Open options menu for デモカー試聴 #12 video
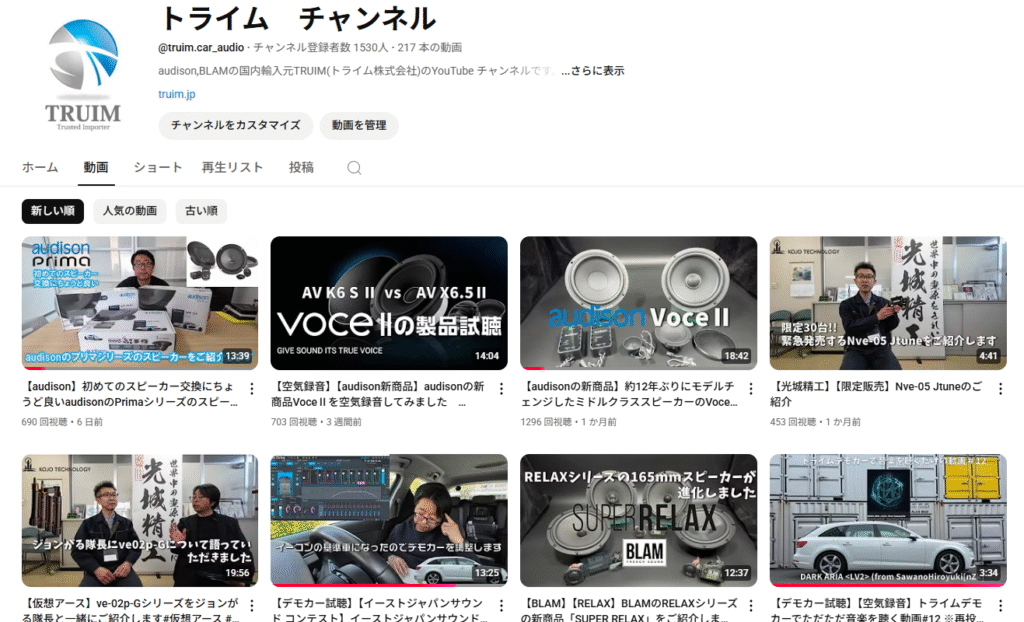Screen dimensions: 1024x622 pos(1000,606)
